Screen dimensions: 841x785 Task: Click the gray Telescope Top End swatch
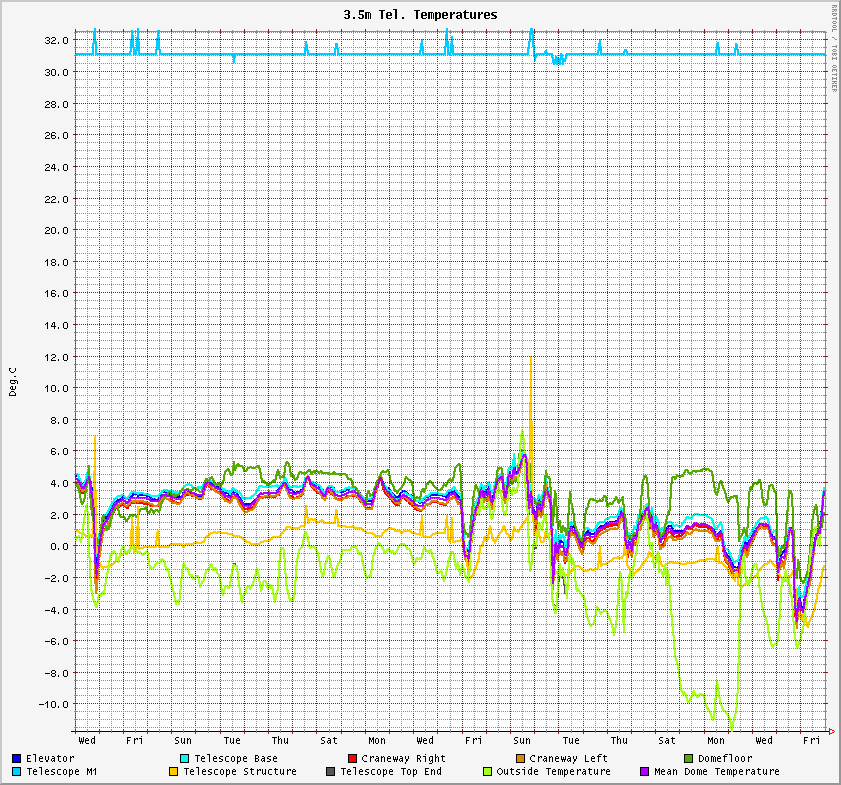click(x=331, y=772)
